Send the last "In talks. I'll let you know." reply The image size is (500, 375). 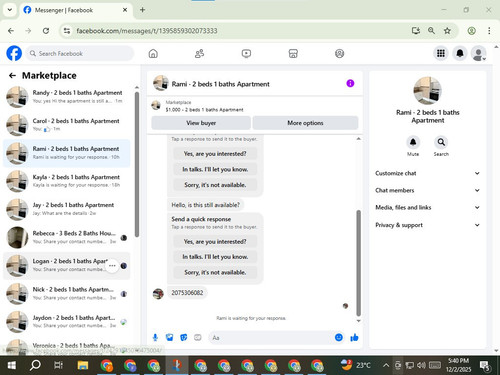click(215, 257)
